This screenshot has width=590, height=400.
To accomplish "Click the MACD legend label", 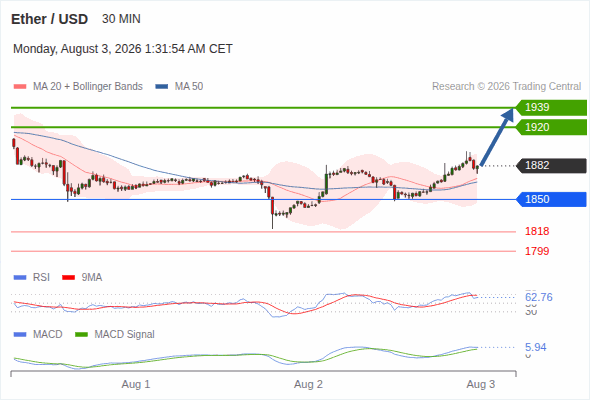I will 47,335.
